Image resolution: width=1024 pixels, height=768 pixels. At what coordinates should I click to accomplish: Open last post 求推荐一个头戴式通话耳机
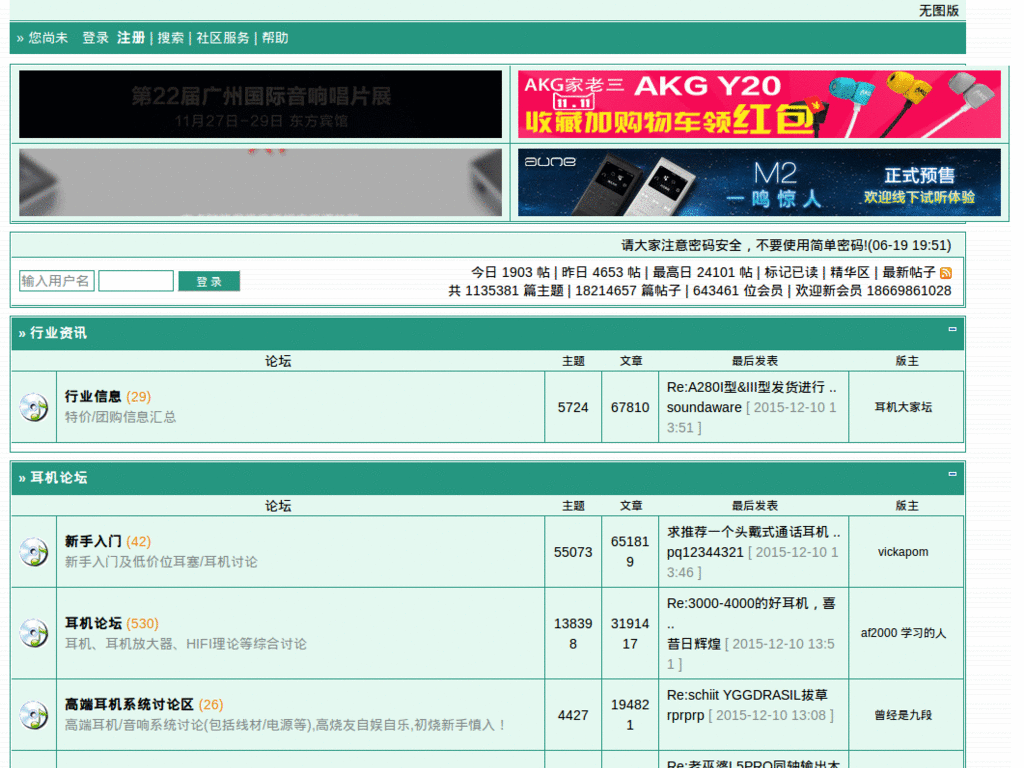click(753, 532)
